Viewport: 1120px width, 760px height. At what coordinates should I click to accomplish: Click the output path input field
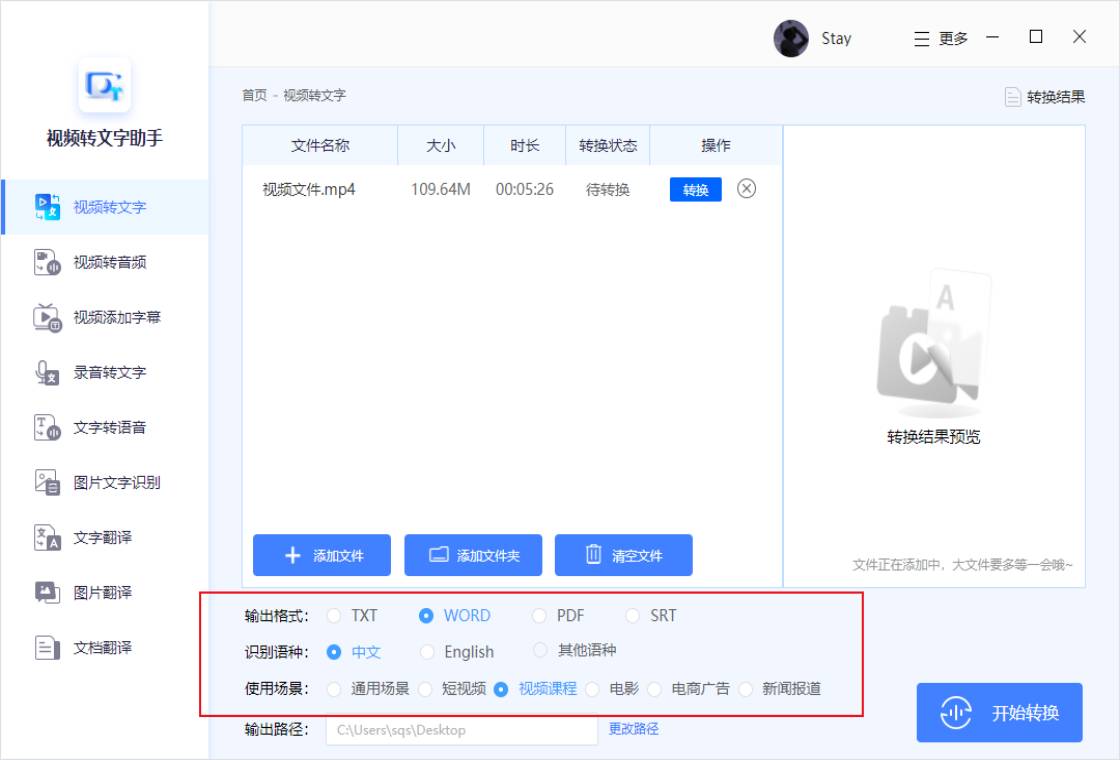[x=460, y=730]
